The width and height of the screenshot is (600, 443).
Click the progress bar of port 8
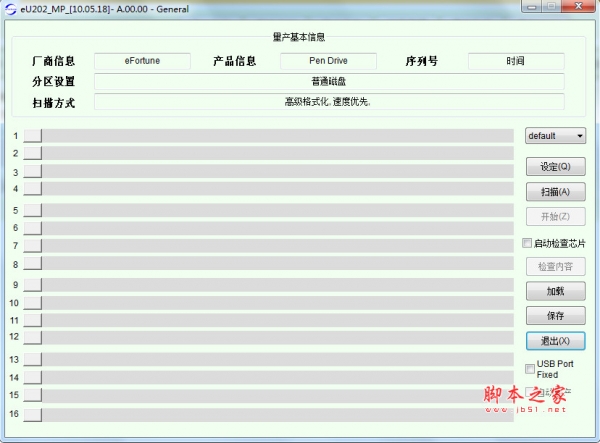[278, 264]
